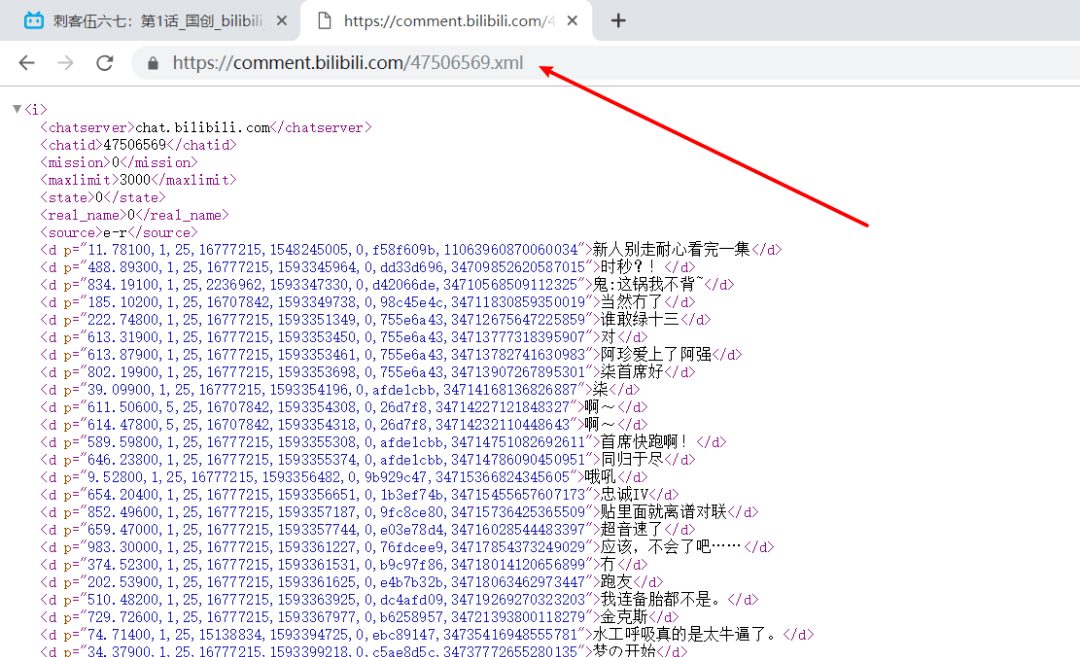Switch to the comment.bilibili.com tab
1080x657 pixels.
[x=449, y=21]
